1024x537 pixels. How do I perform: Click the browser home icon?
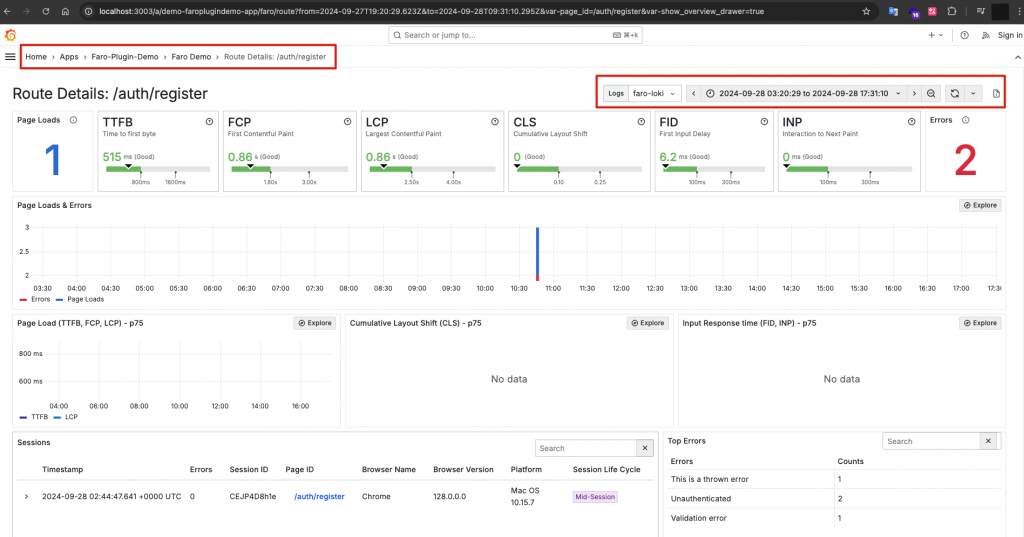pos(65,11)
